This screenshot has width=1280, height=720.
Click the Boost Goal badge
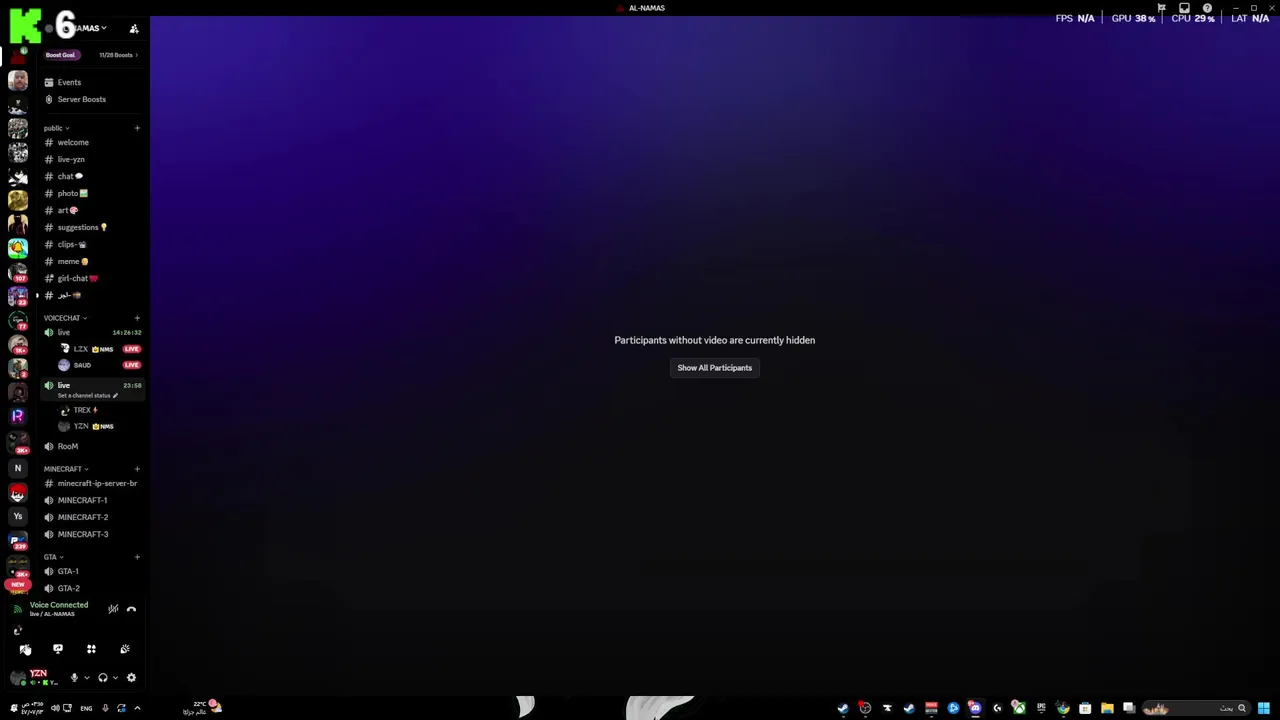pyautogui.click(x=60, y=55)
